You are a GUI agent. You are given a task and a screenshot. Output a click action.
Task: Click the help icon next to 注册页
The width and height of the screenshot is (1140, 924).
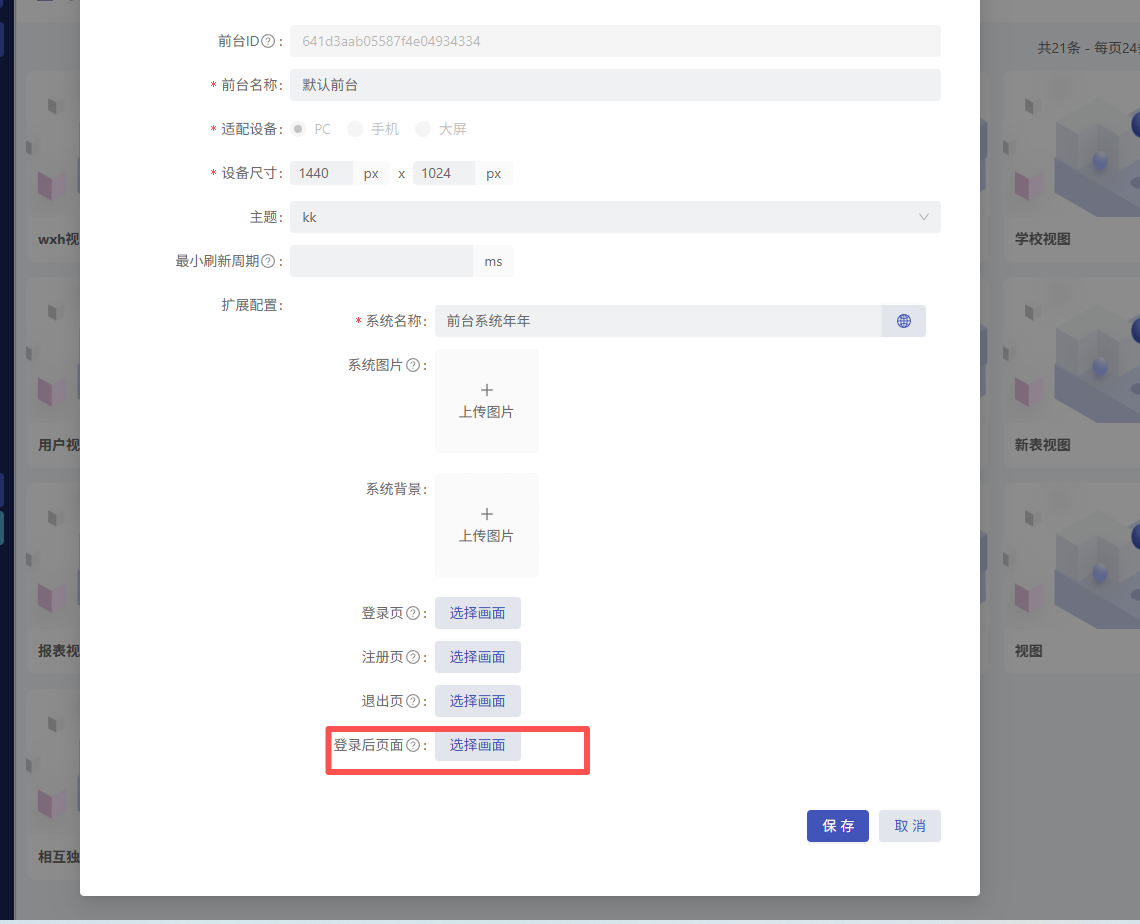pyautogui.click(x=413, y=657)
